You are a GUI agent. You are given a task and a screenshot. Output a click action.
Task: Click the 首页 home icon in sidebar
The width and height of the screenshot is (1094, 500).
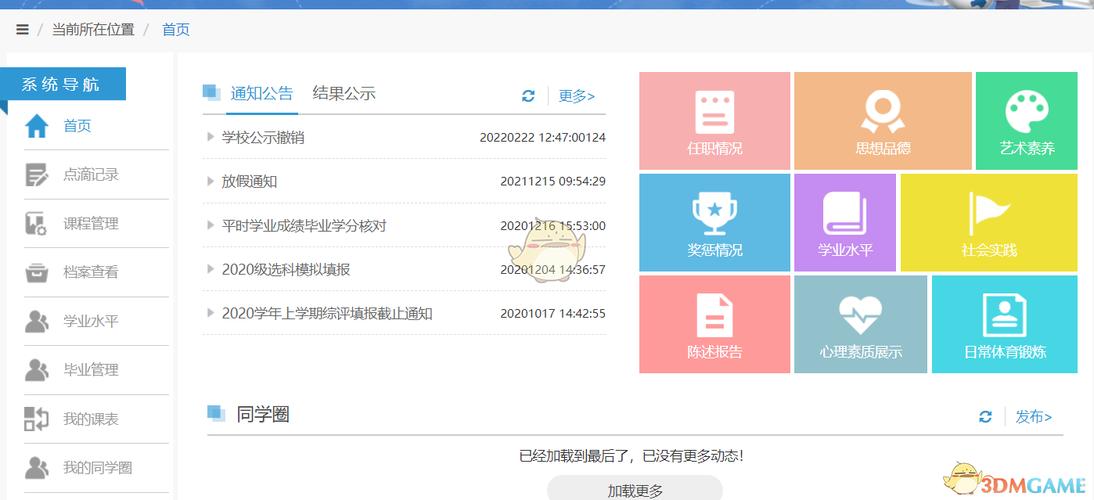pos(36,126)
